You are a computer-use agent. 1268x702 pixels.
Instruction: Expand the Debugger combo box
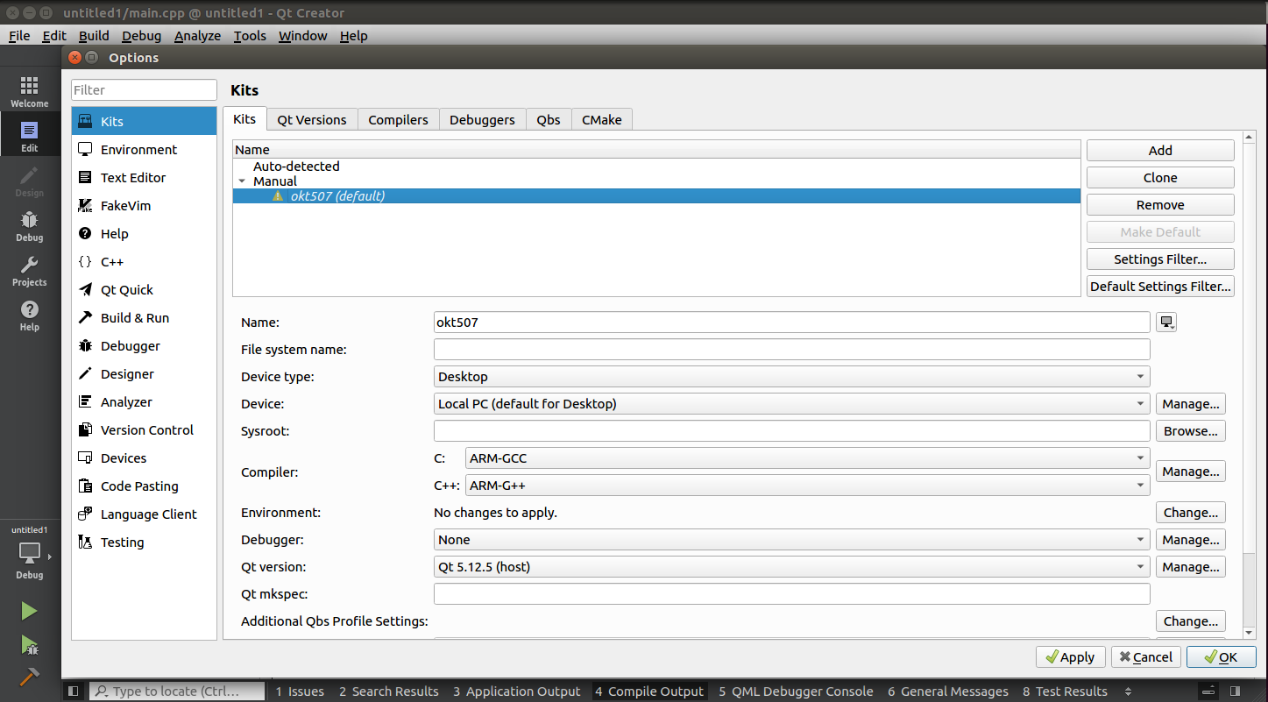(791, 540)
